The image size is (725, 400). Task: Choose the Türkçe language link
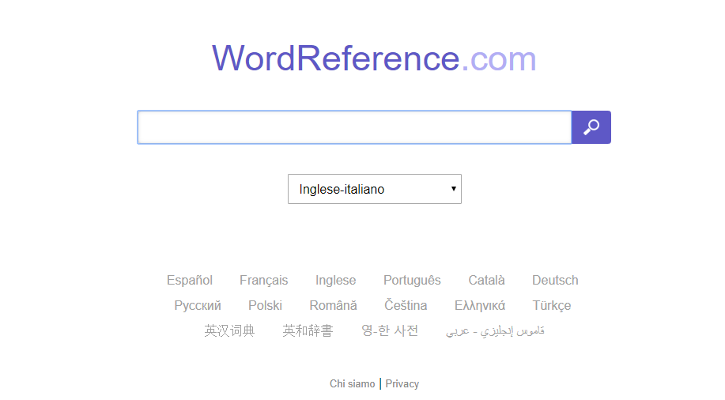(x=552, y=305)
